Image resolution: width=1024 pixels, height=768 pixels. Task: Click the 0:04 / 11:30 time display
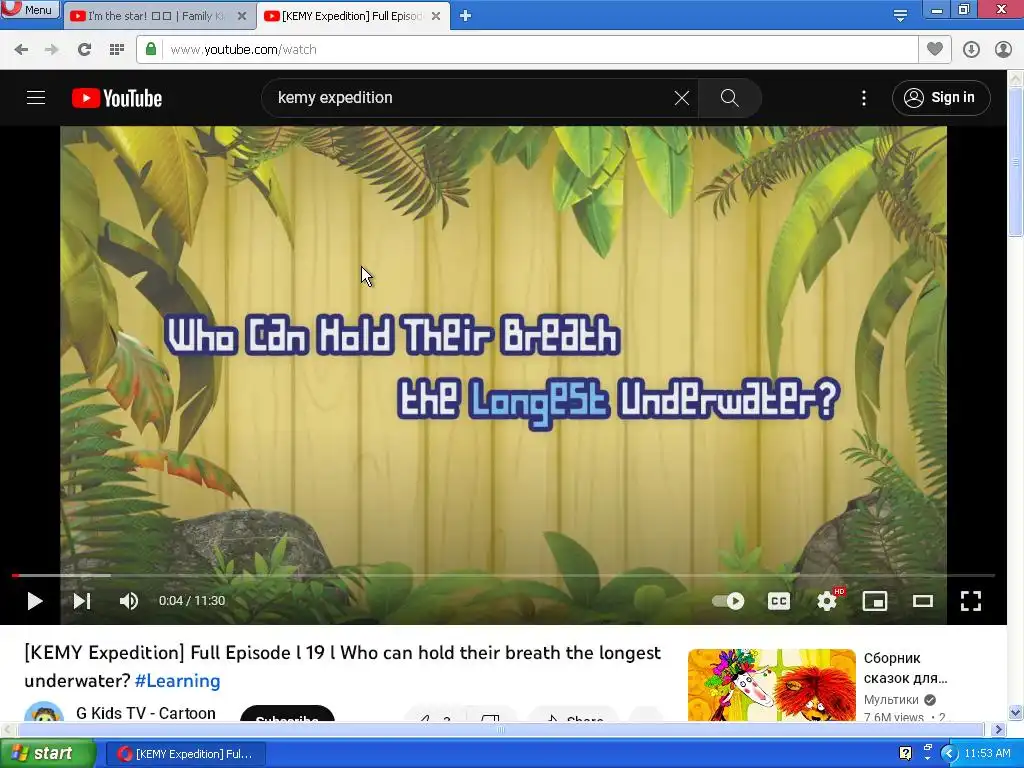coord(192,601)
